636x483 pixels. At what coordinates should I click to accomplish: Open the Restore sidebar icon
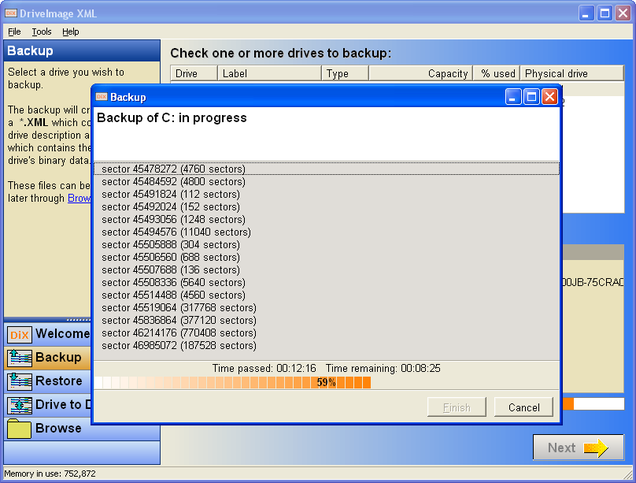pyautogui.click(x=19, y=382)
